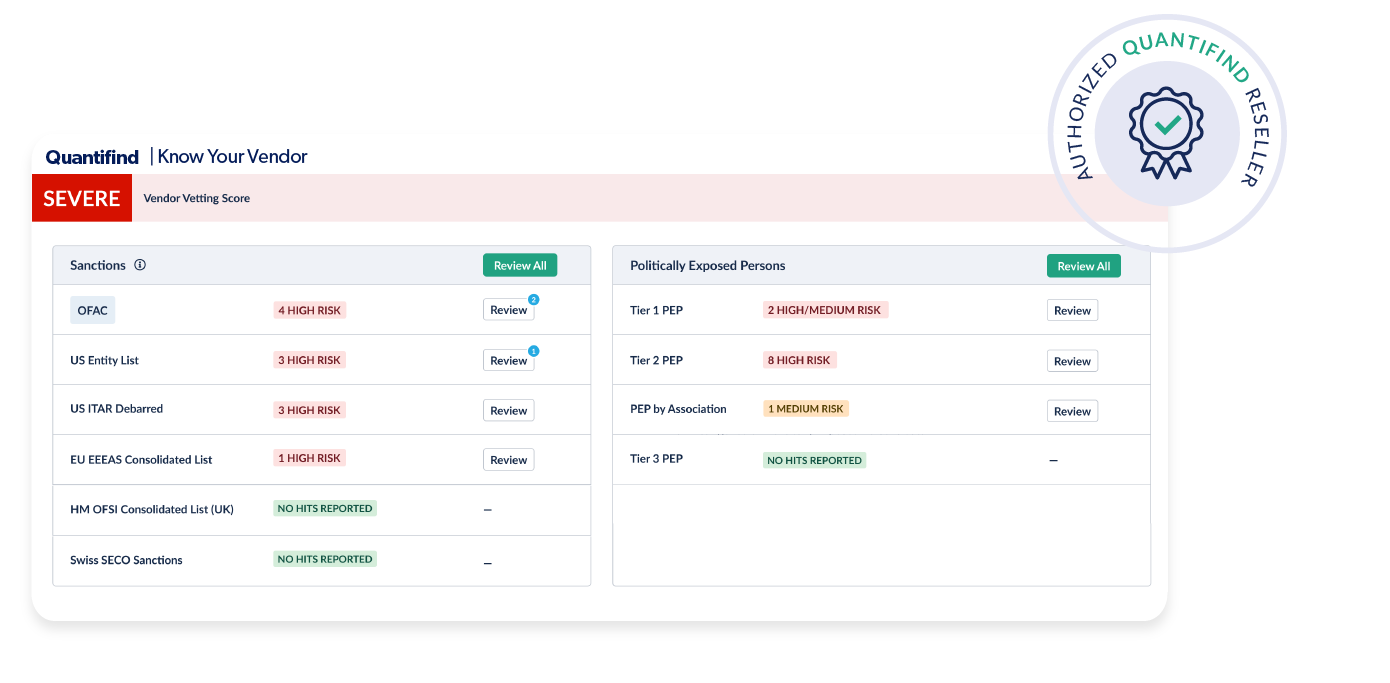Click the 8 HIGH RISK badge
The height and width of the screenshot is (683, 1390).
(799, 360)
